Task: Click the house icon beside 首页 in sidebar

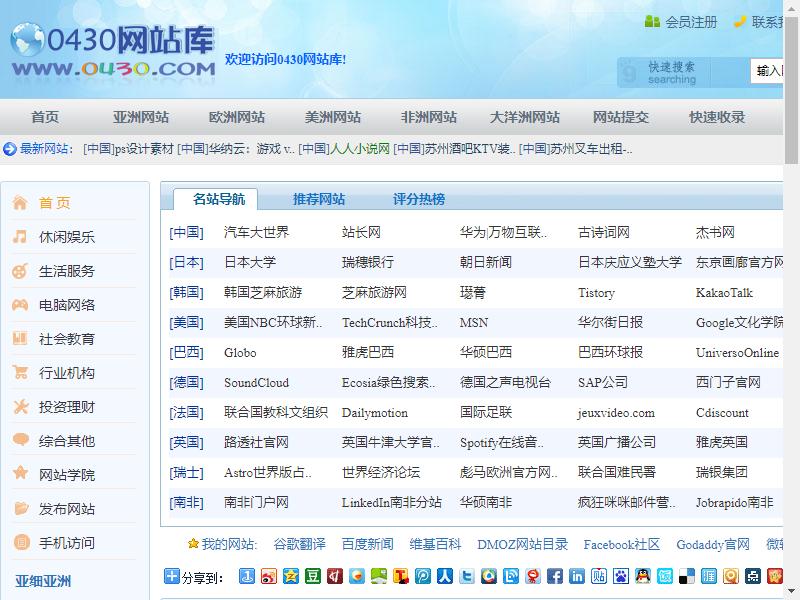Action: [x=20, y=203]
